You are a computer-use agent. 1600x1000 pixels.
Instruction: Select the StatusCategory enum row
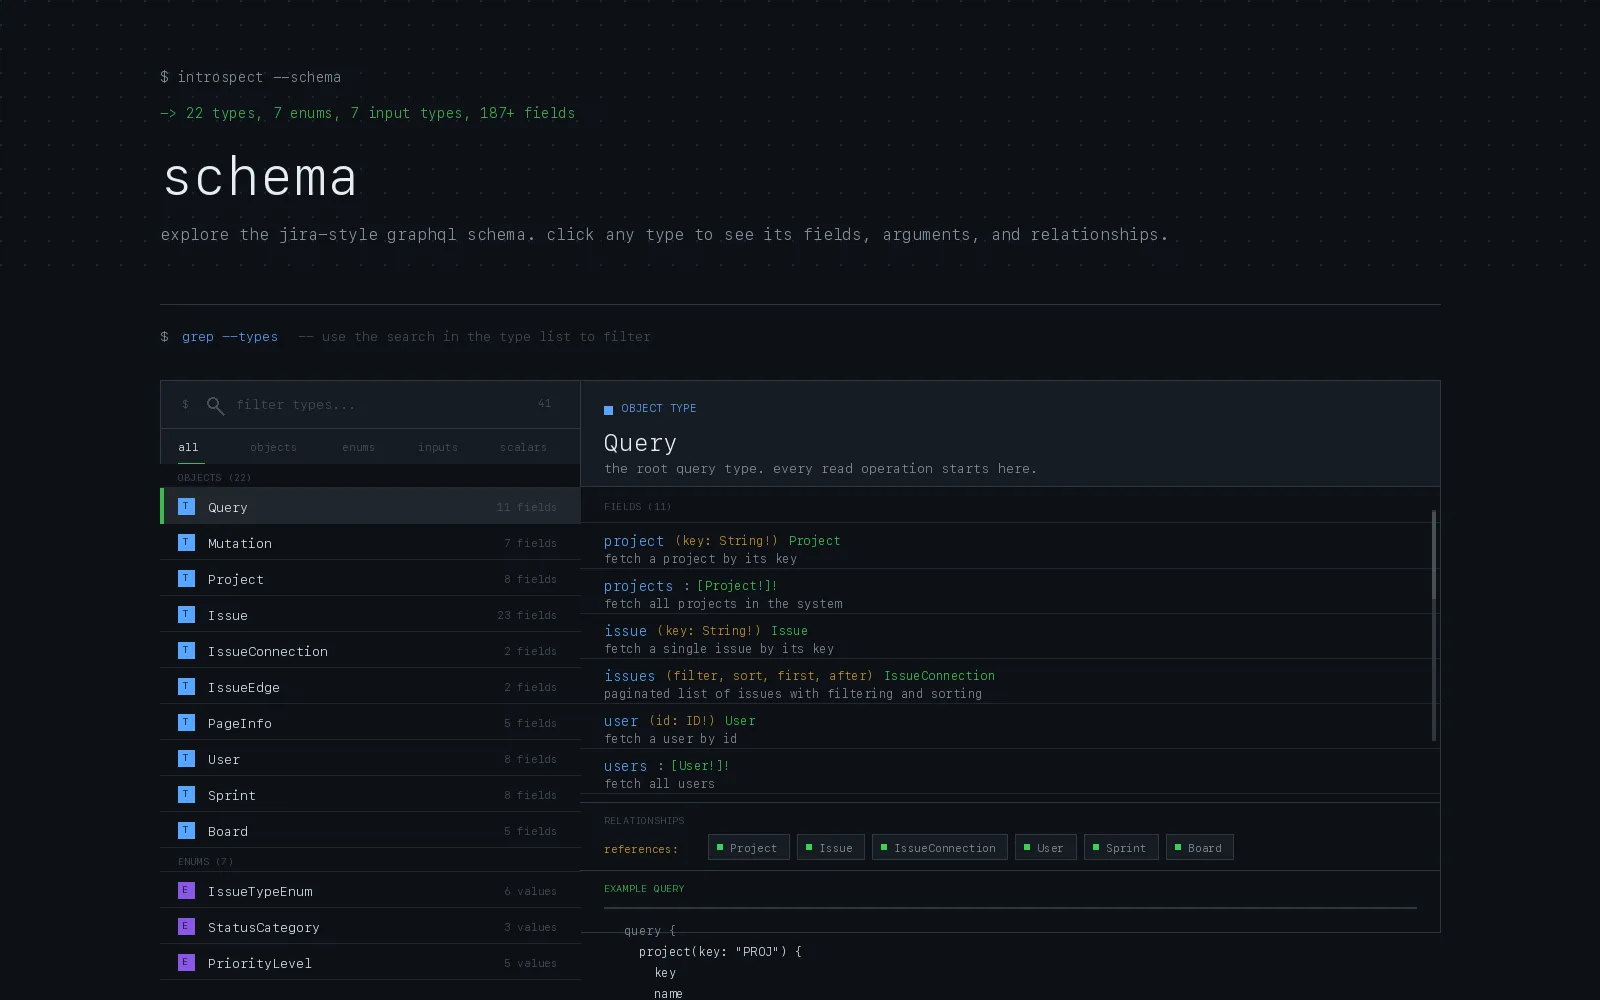tap(370, 926)
